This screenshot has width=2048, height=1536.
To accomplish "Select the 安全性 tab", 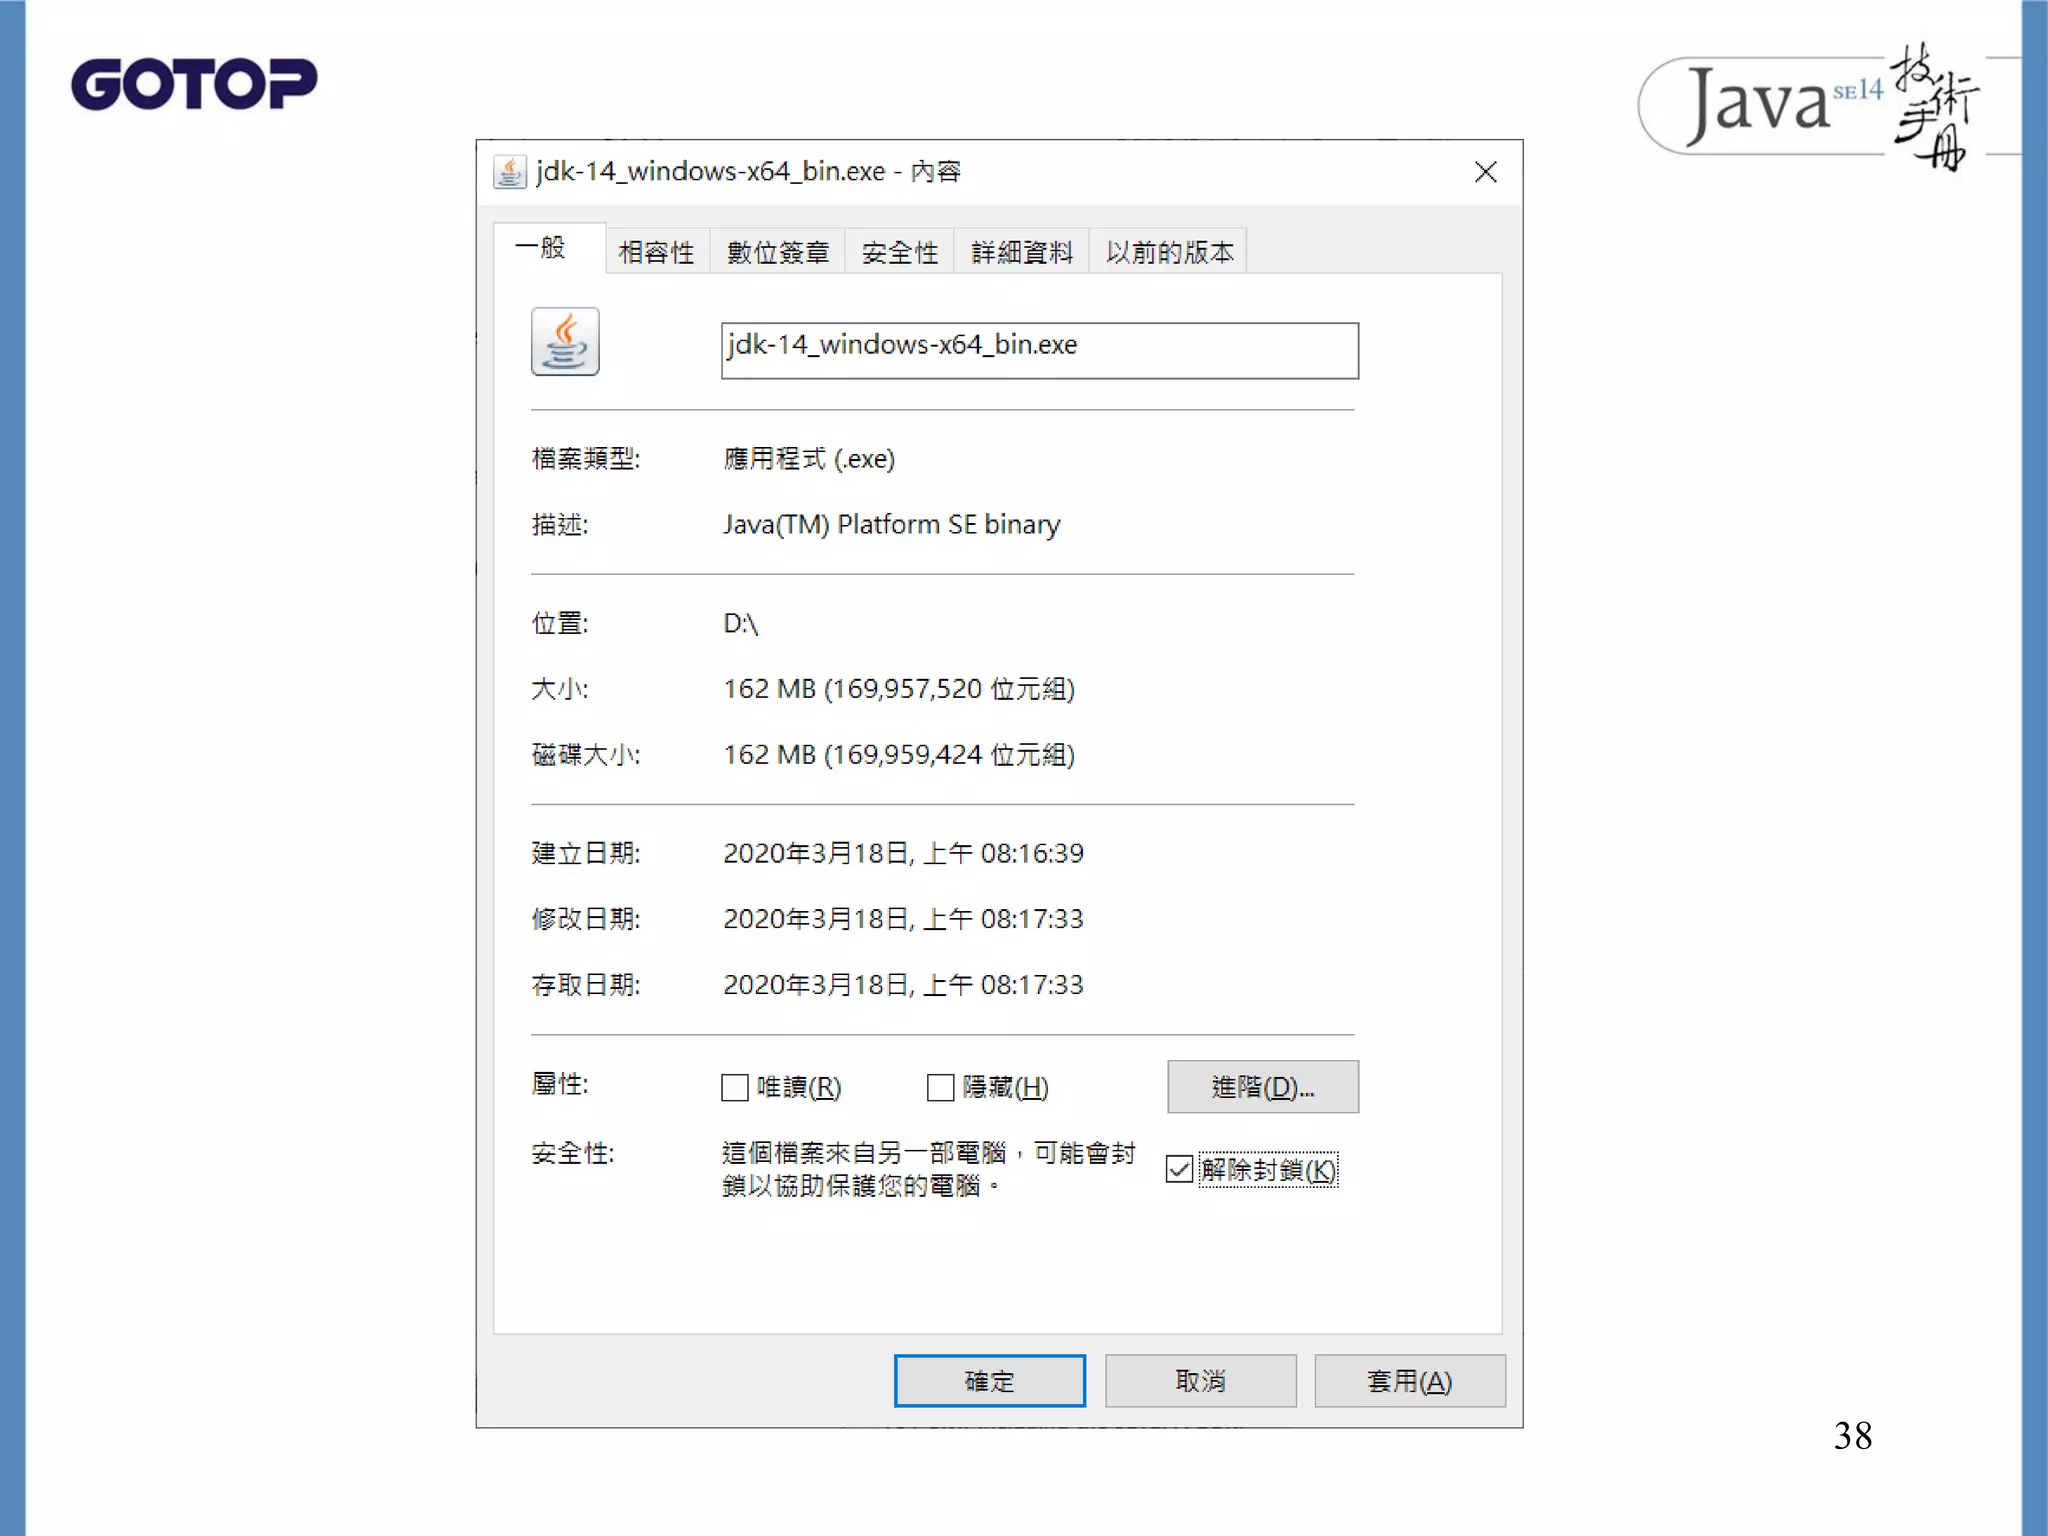I will [900, 252].
